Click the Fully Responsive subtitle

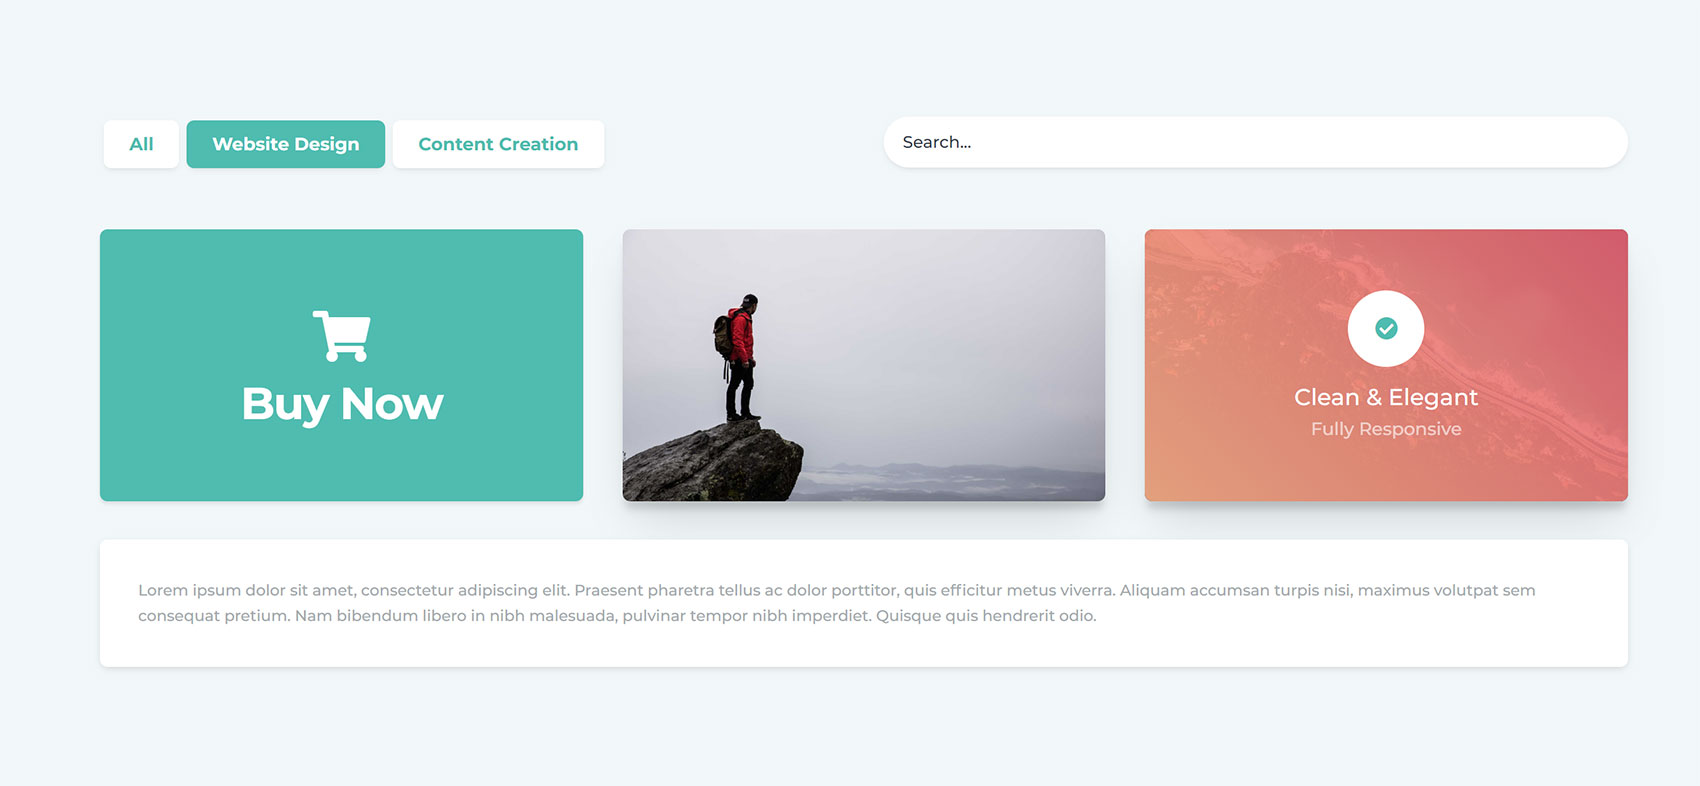(1386, 429)
